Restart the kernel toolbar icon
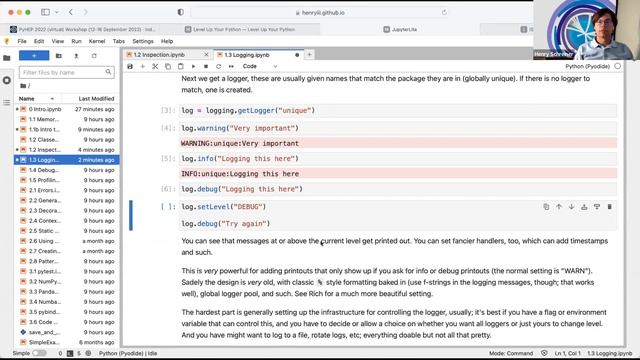640x360 pixels. click(x=218, y=66)
